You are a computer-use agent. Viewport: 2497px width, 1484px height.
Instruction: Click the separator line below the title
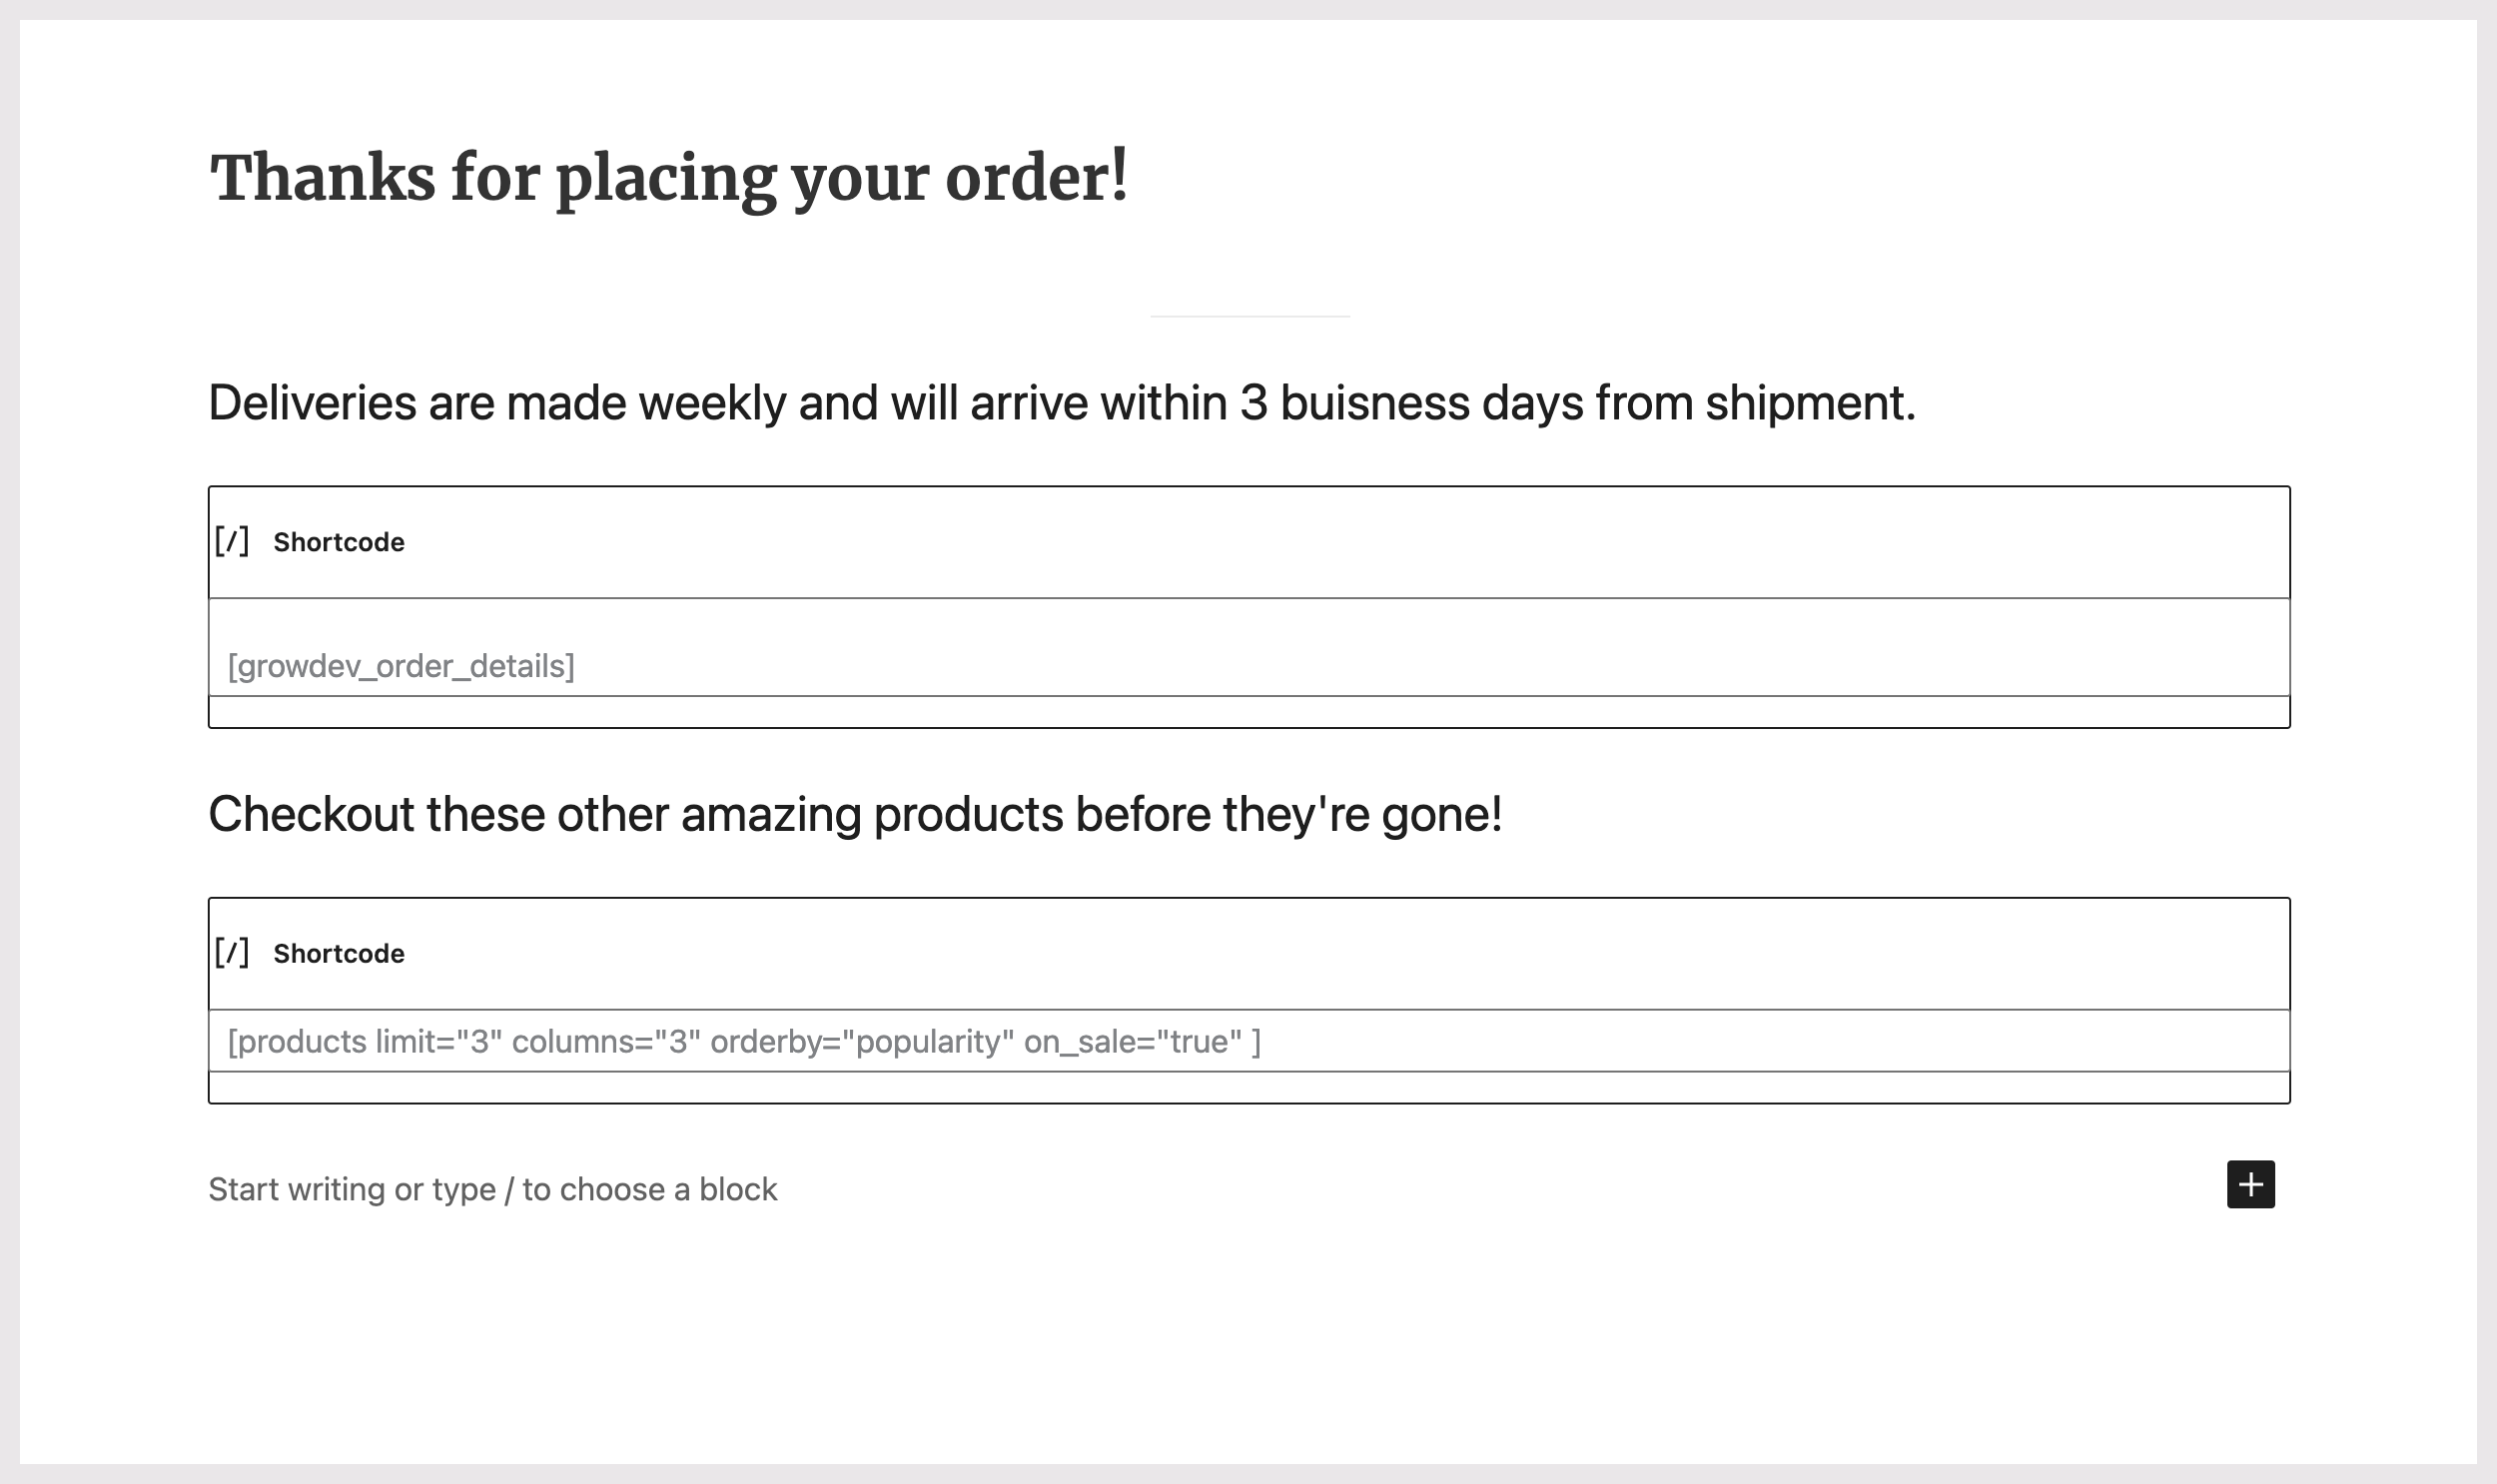tap(1249, 316)
